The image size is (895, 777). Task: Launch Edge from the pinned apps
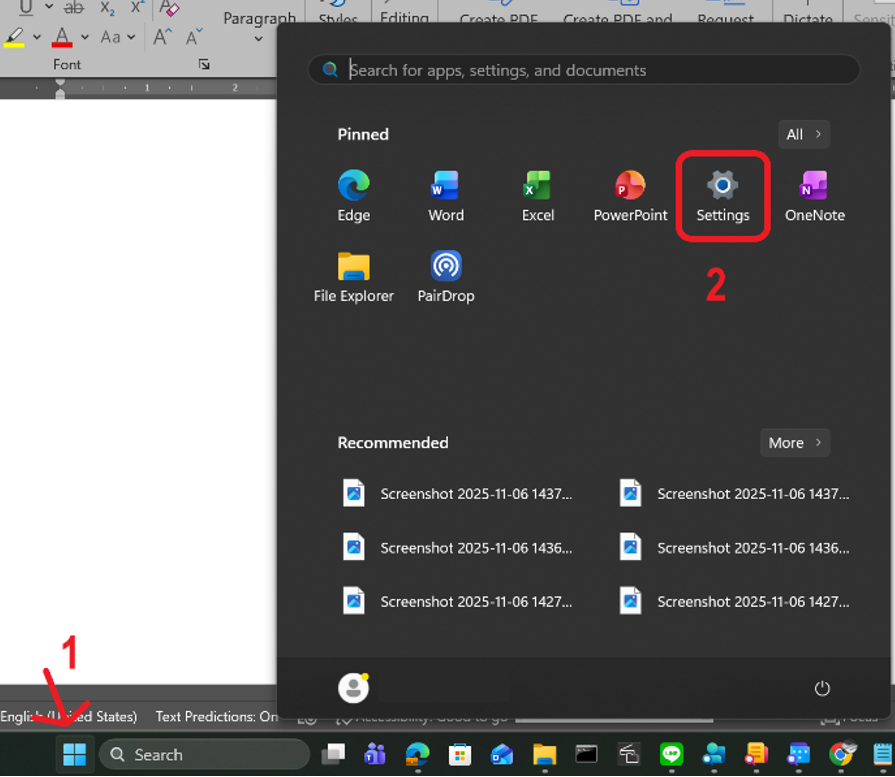pos(353,196)
